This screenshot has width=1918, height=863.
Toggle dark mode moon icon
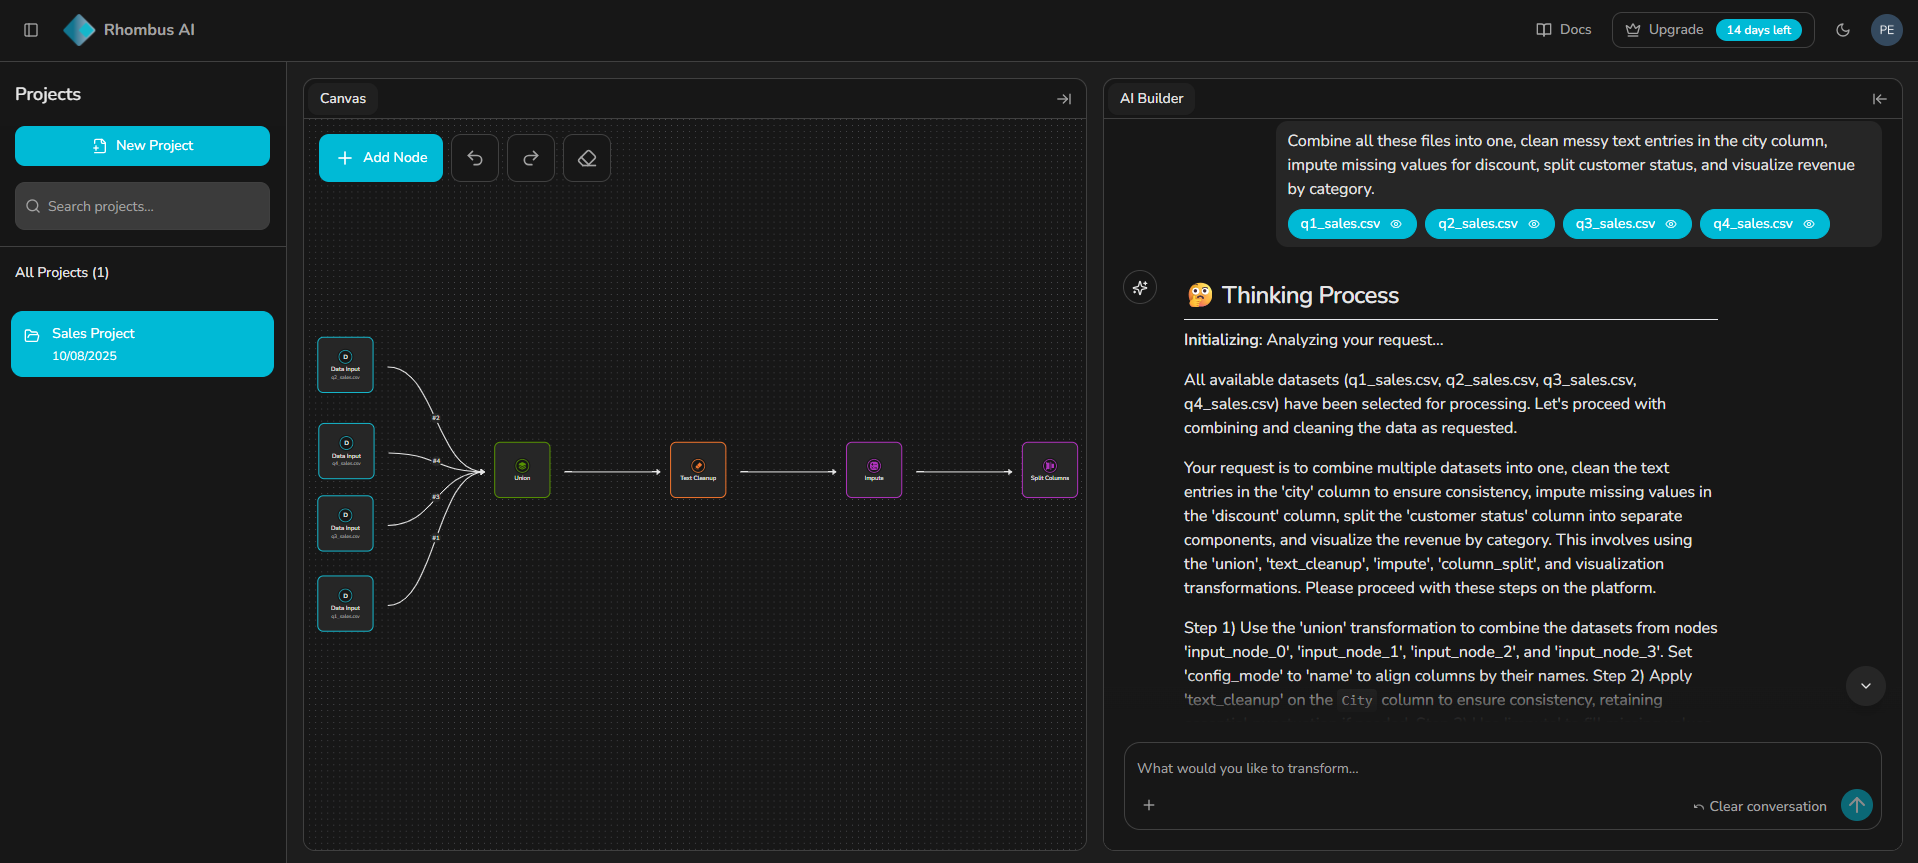coord(1843,30)
